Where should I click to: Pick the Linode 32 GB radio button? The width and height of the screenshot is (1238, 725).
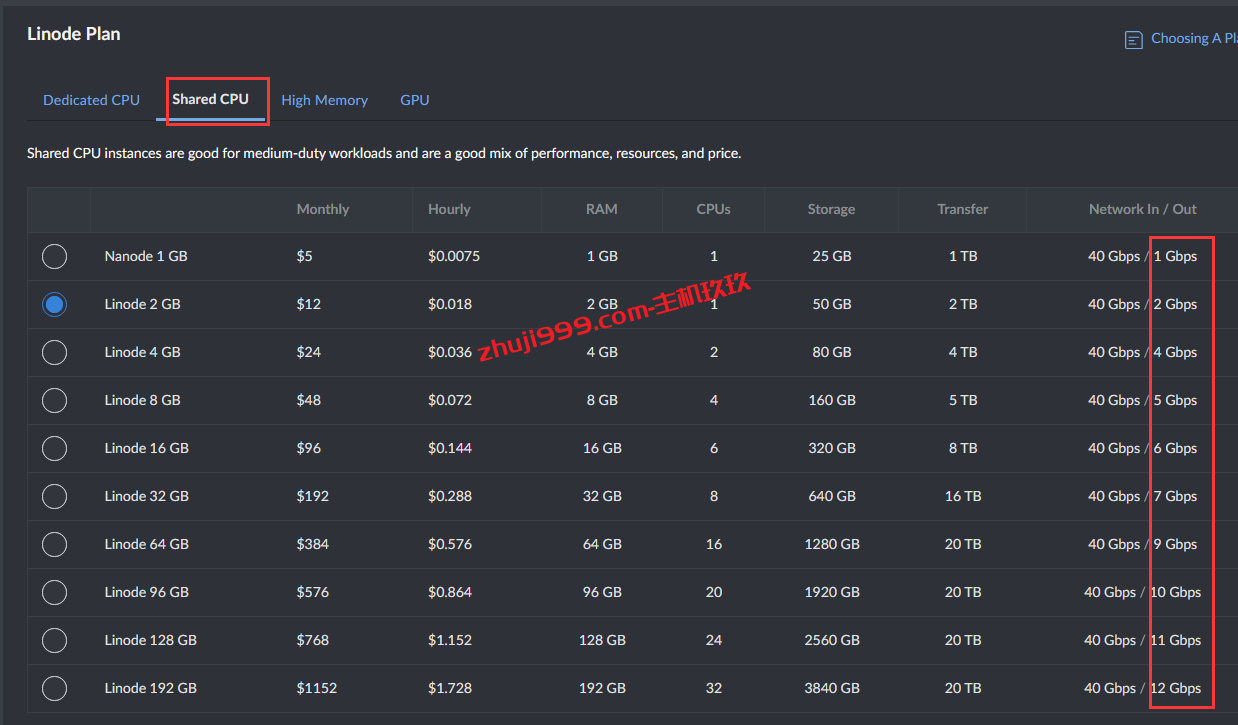click(x=54, y=496)
